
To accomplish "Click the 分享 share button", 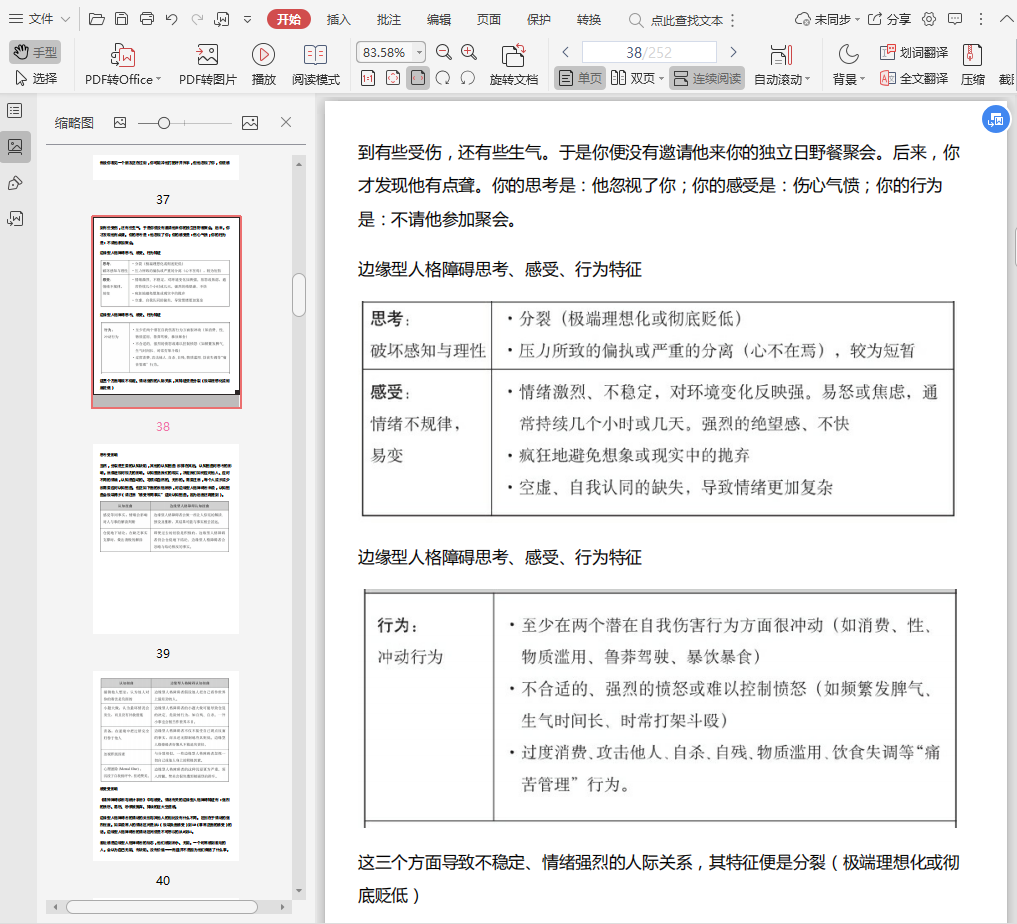I will coord(889,19).
